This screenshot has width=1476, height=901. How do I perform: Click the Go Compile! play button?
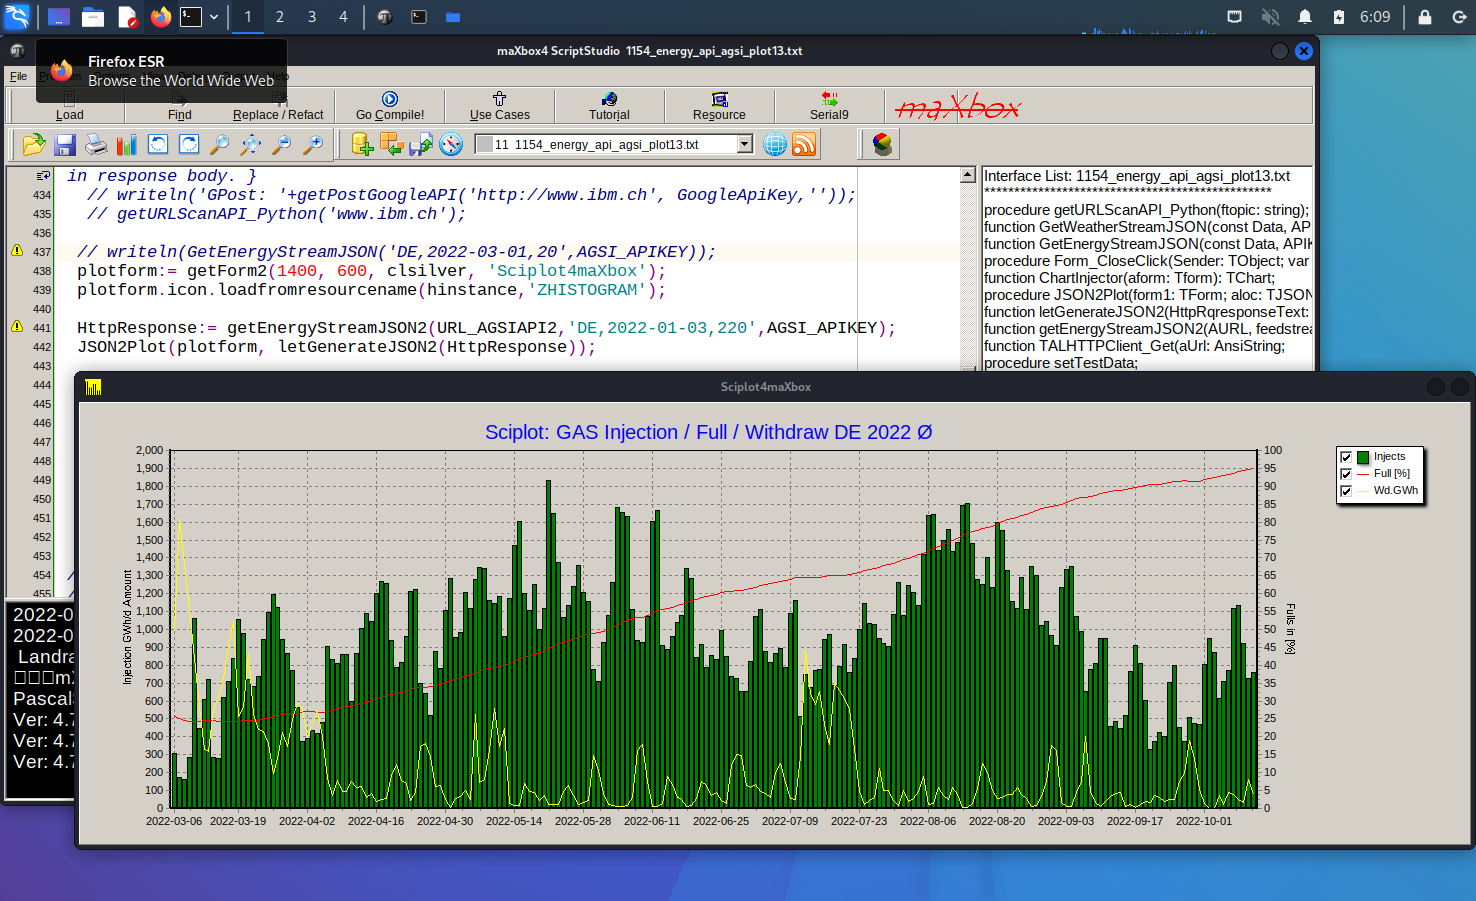[x=390, y=106]
